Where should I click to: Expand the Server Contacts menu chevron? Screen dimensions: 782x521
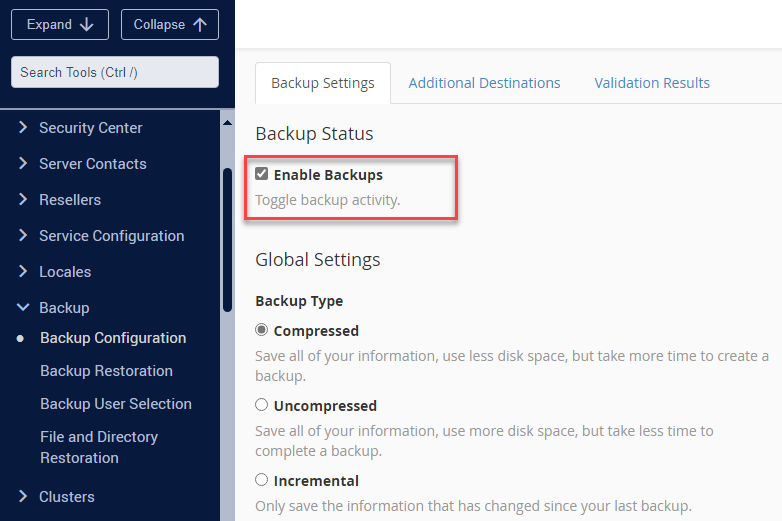pos(23,164)
